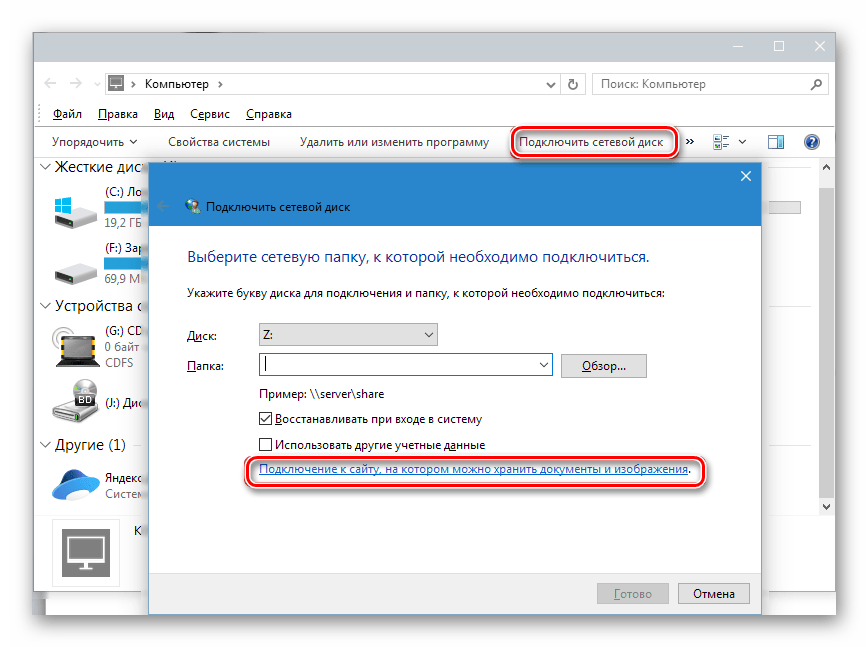The height and width of the screenshot is (647, 868).
Task: Toggle the preview pane icon in toolbar
Action: (775, 142)
